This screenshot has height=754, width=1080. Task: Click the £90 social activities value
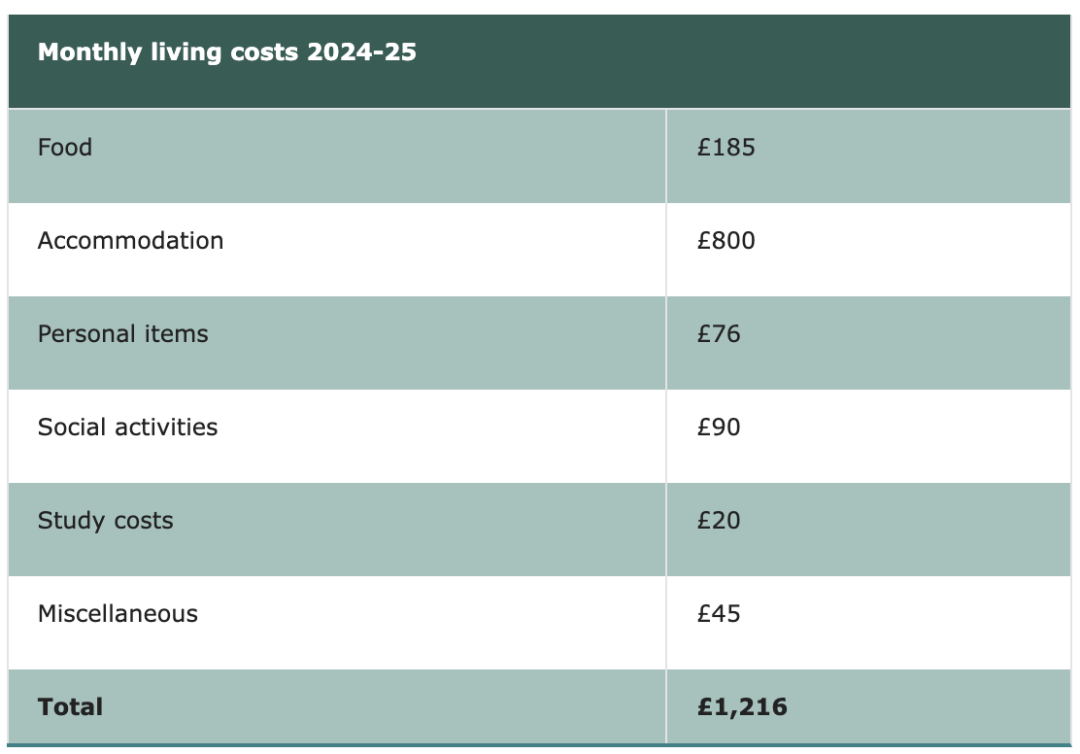pyautogui.click(x=718, y=427)
